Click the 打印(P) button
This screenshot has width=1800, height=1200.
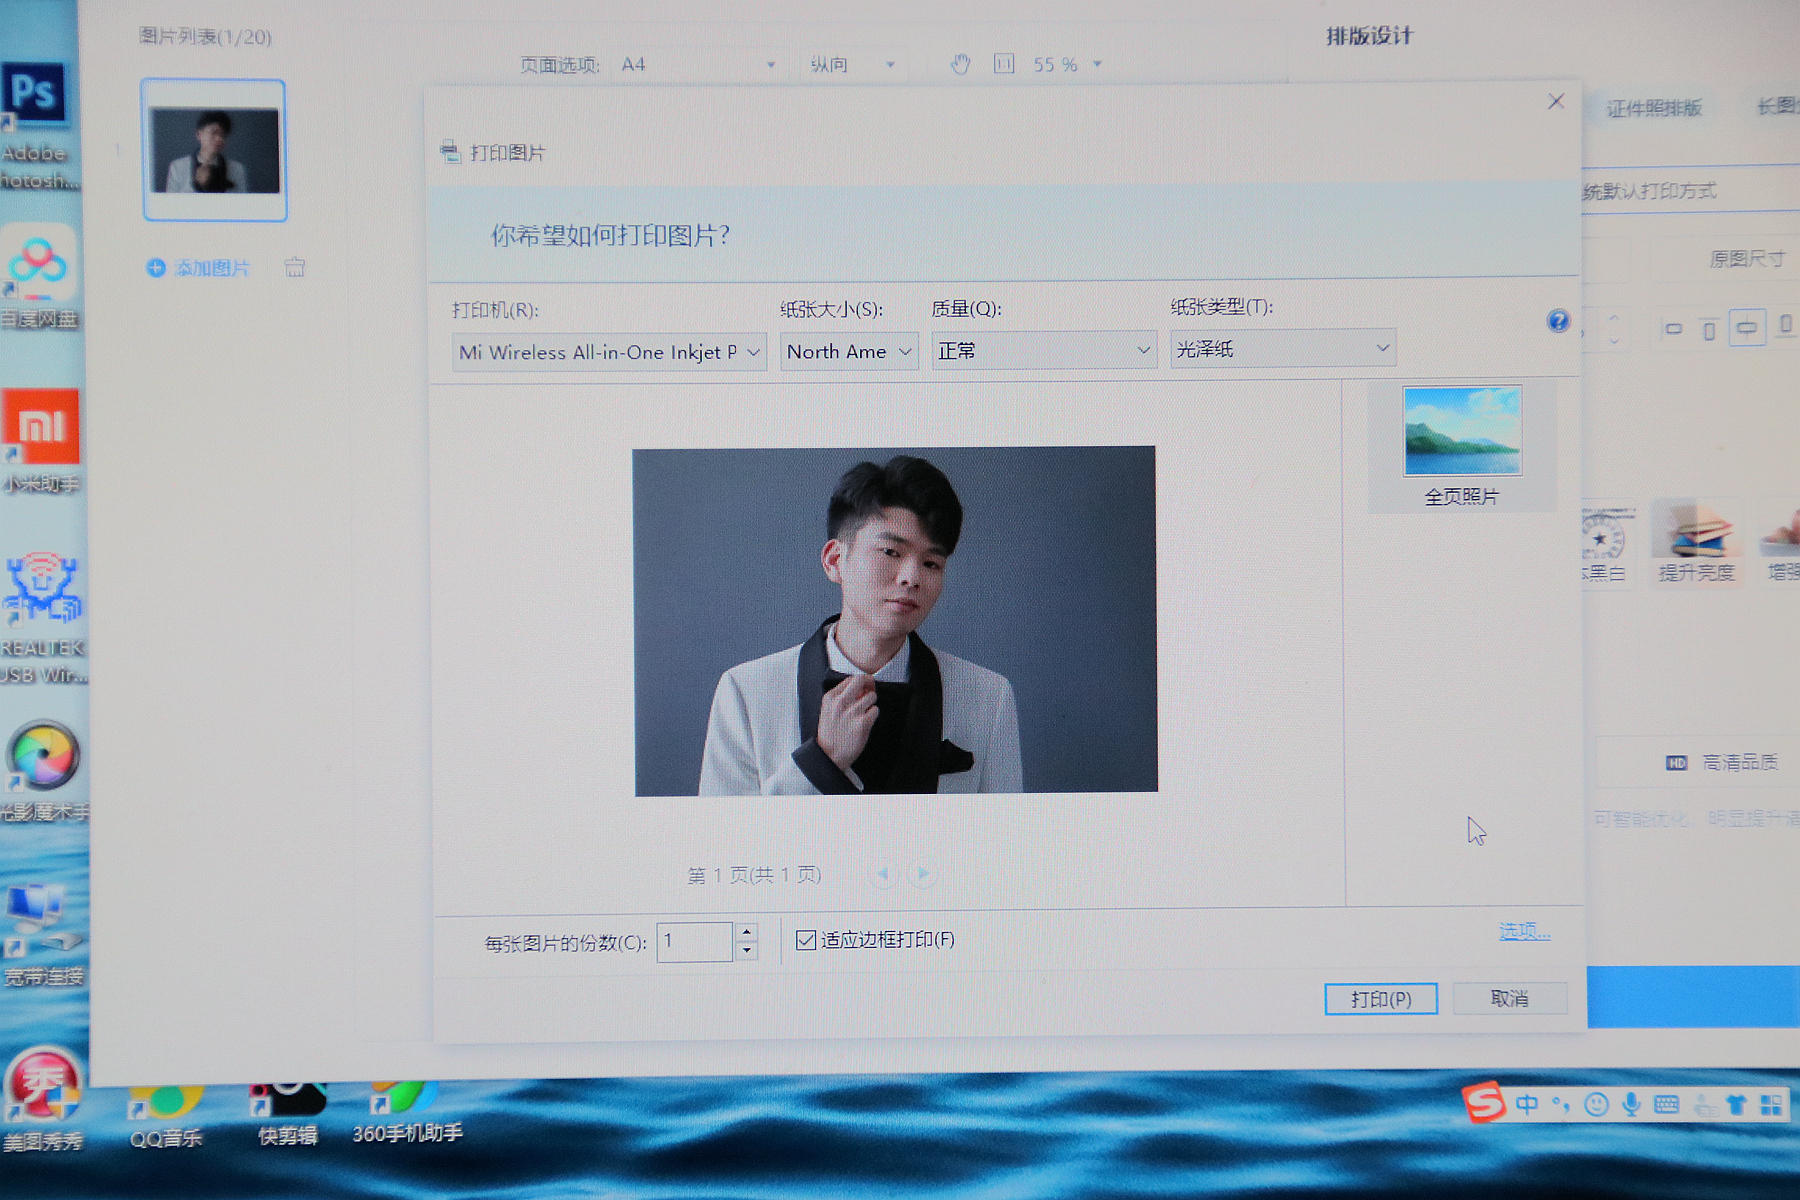(1381, 999)
